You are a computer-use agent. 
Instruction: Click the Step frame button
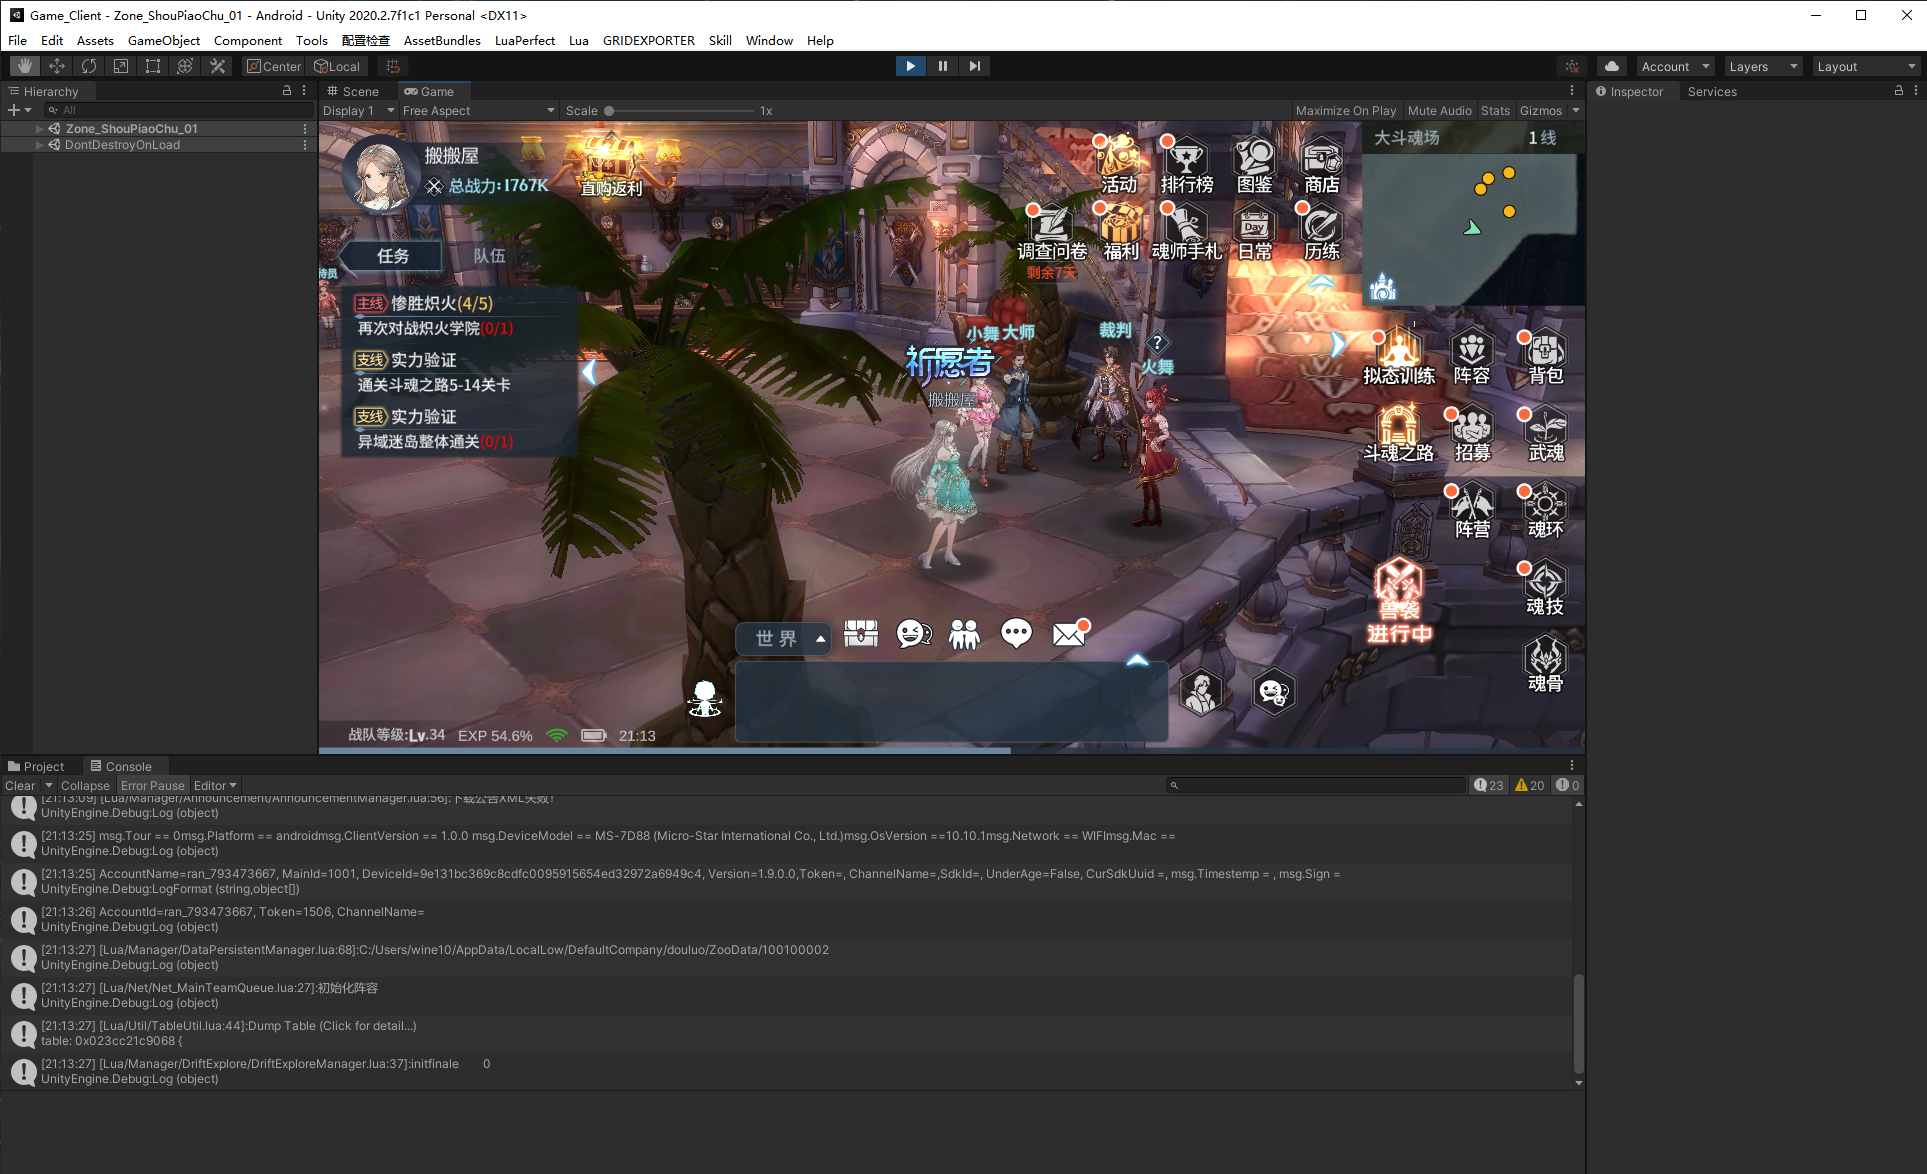(974, 66)
